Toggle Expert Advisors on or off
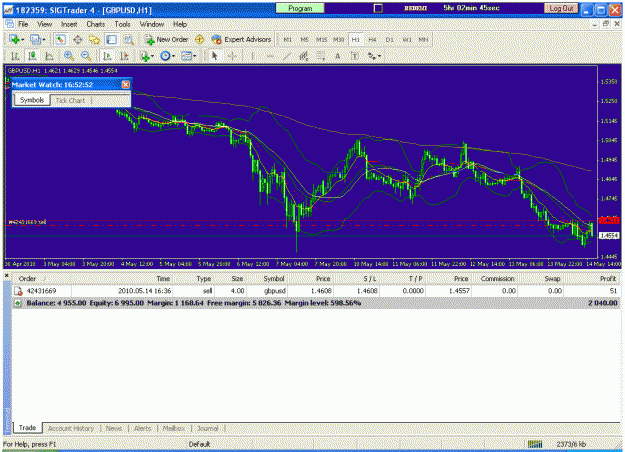Screen dimensions: 625x452 coord(242,39)
